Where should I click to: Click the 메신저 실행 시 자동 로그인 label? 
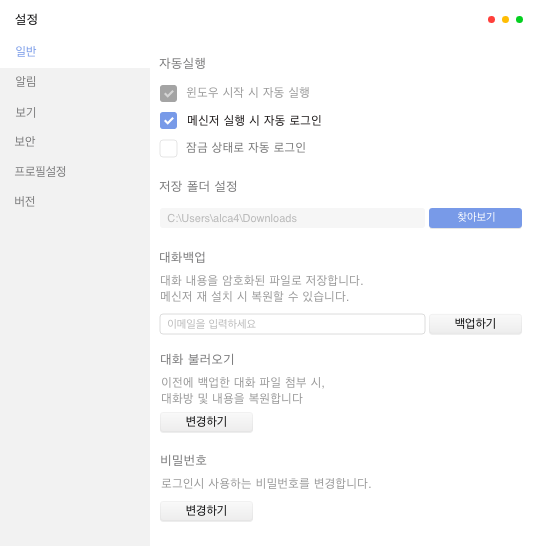coord(254,120)
